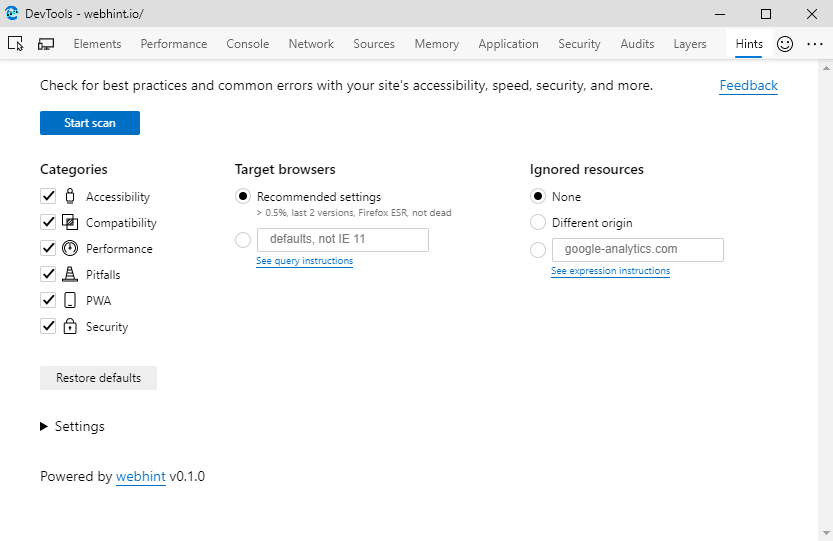Click the Categories heading
This screenshot has height=541, width=833.
[74, 170]
